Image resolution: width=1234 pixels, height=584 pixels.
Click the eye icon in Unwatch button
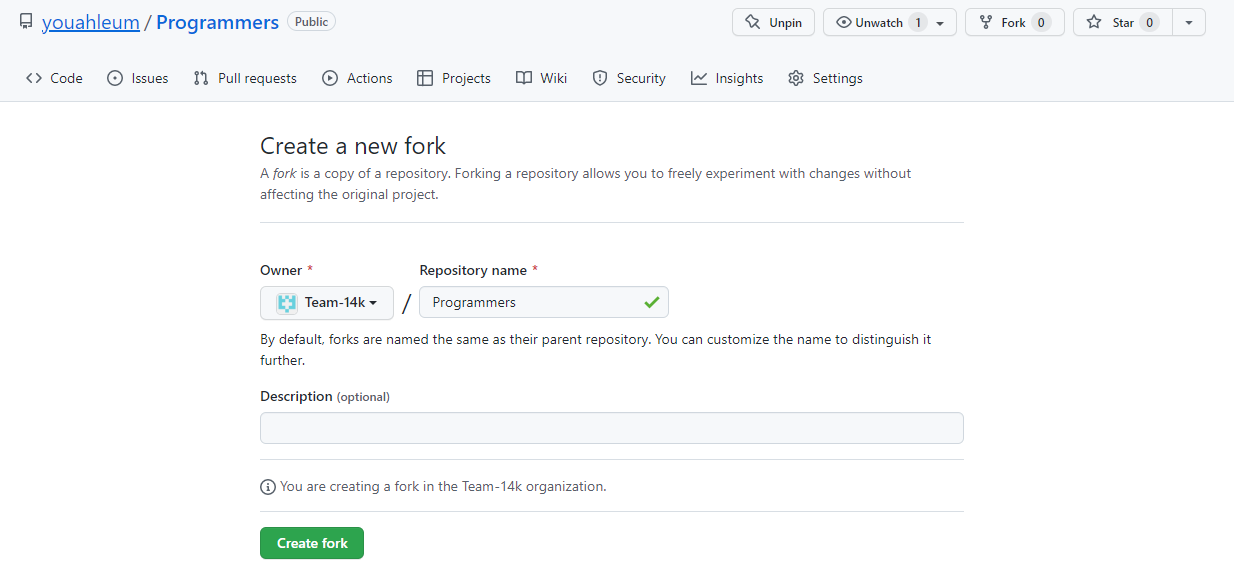click(x=844, y=22)
